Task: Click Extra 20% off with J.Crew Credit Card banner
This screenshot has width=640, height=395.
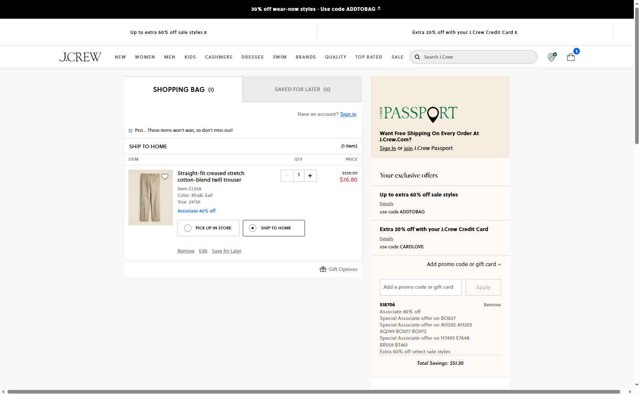Action: (x=464, y=32)
